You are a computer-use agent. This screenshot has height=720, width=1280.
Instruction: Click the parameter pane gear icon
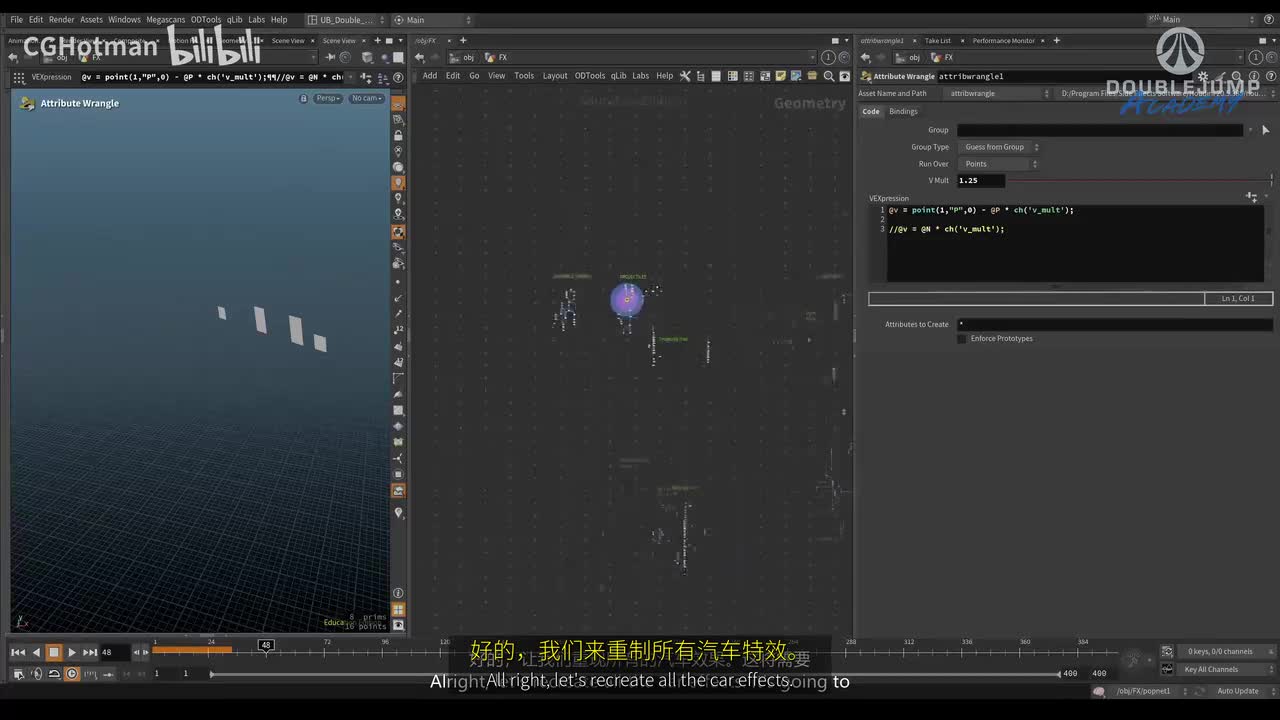[x=1204, y=76]
